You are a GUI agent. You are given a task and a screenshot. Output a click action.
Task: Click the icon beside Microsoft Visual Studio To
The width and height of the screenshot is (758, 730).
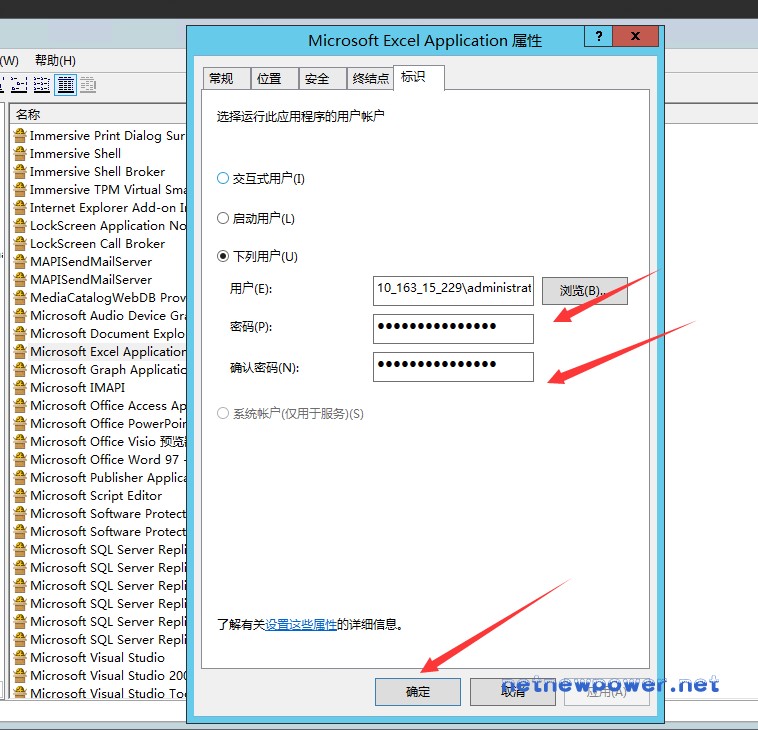20,693
